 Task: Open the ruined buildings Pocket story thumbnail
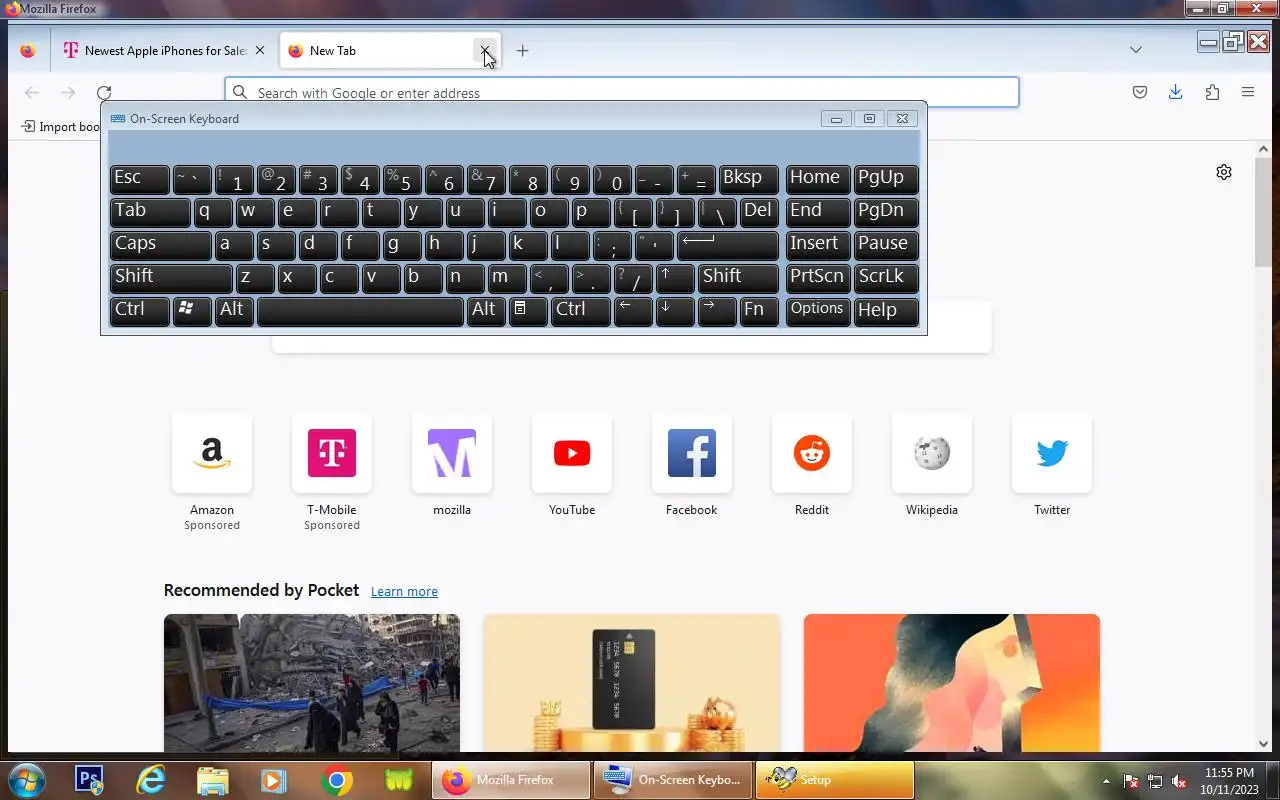(312, 683)
